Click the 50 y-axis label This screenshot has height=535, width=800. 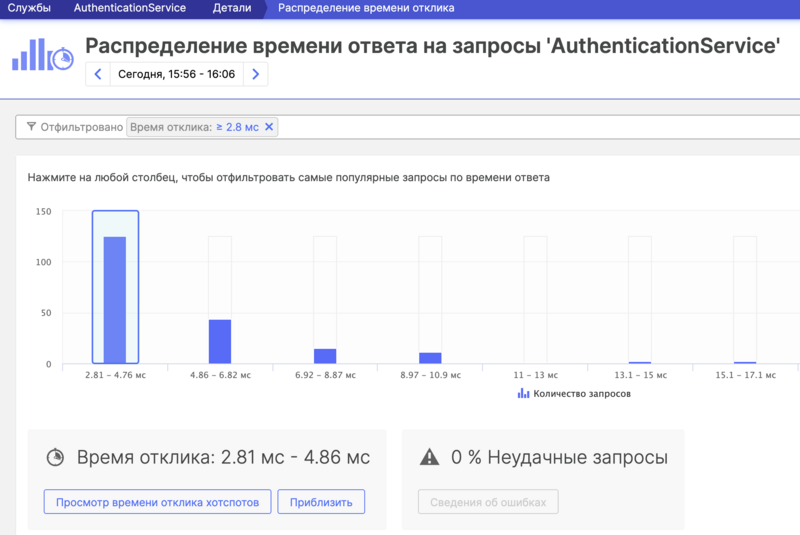pos(46,313)
